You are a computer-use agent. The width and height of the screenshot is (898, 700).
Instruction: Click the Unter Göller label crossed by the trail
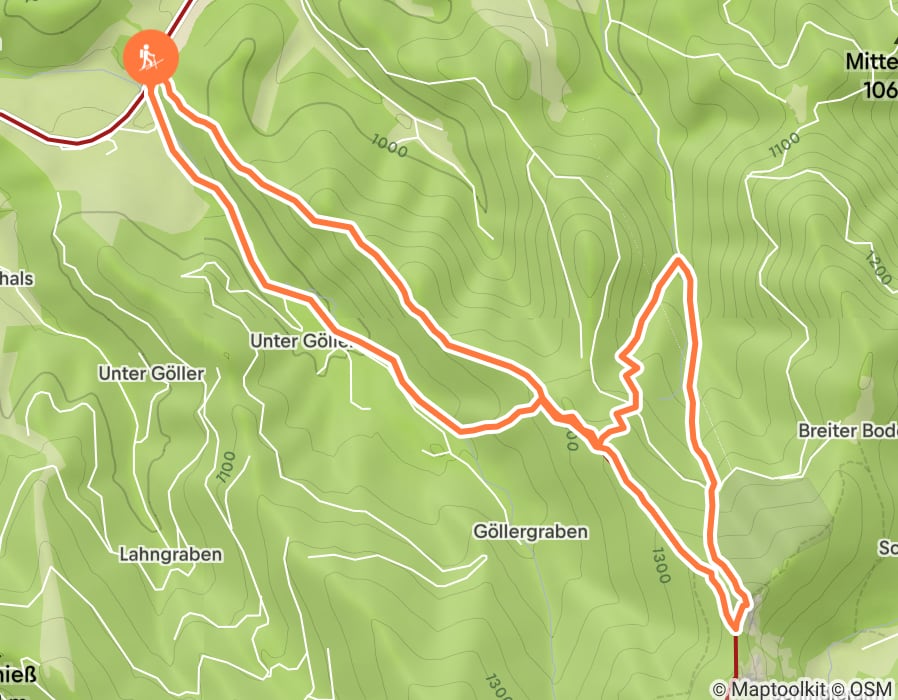point(300,341)
